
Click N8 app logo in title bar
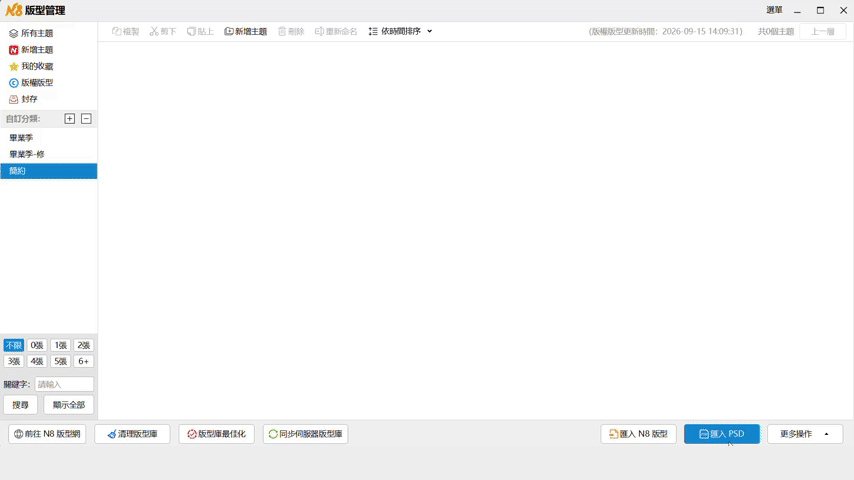click(14, 10)
